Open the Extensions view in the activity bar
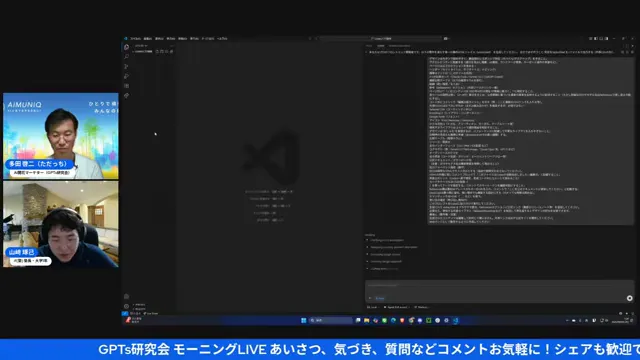This screenshot has width=640, height=360. click(127, 86)
